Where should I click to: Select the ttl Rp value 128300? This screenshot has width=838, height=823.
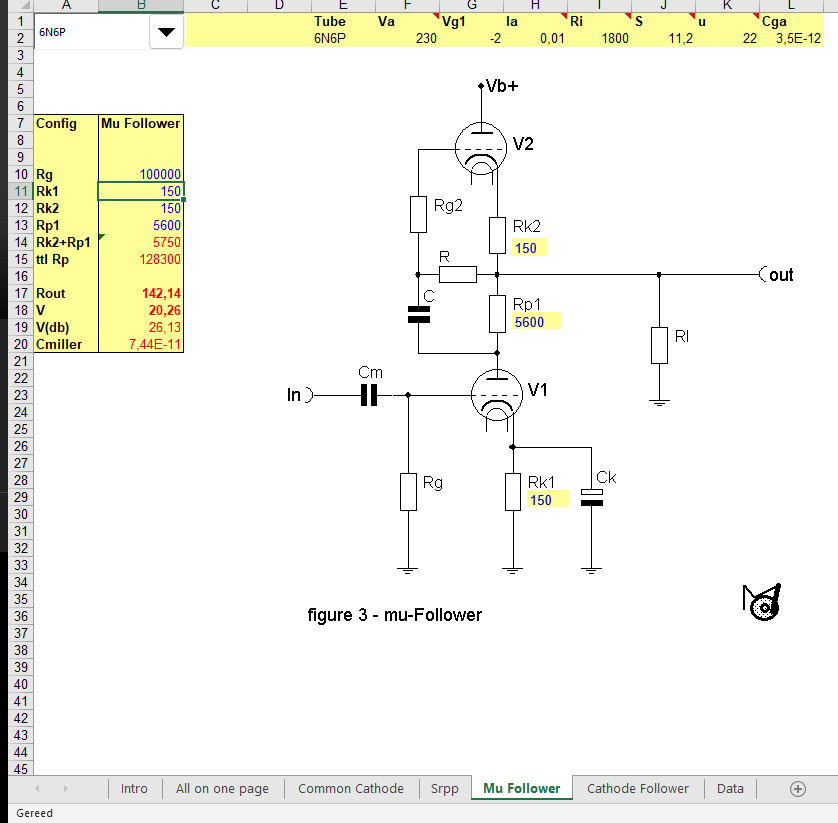pos(141,260)
